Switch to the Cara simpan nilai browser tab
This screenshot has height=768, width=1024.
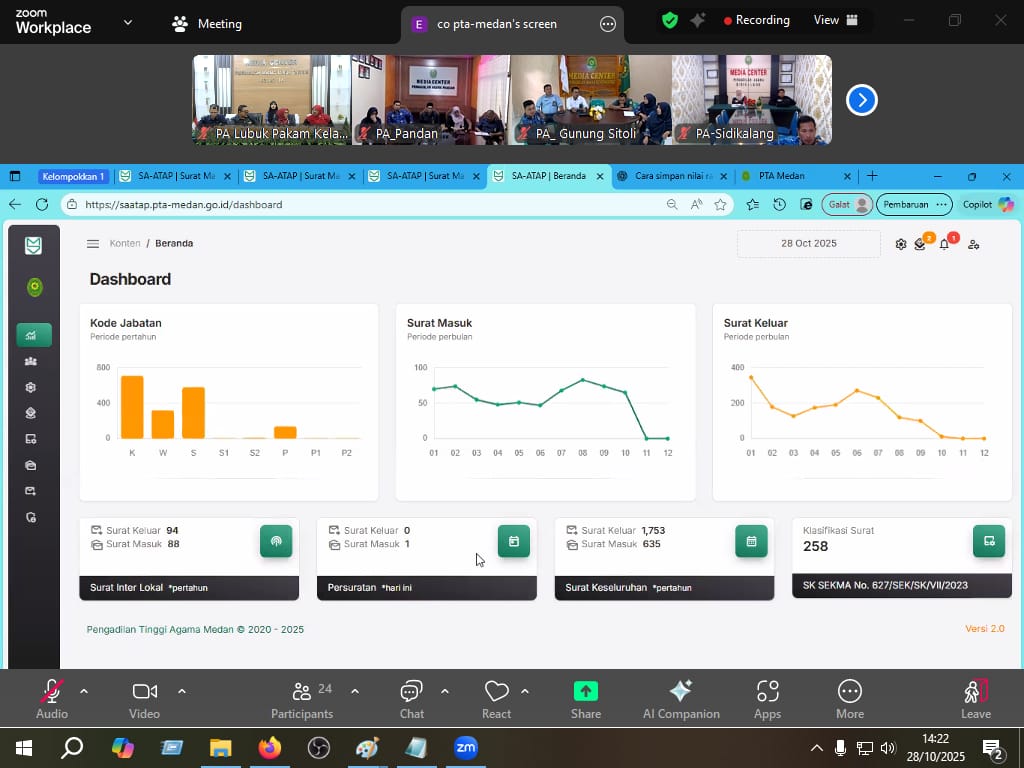click(x=666, y=176)
